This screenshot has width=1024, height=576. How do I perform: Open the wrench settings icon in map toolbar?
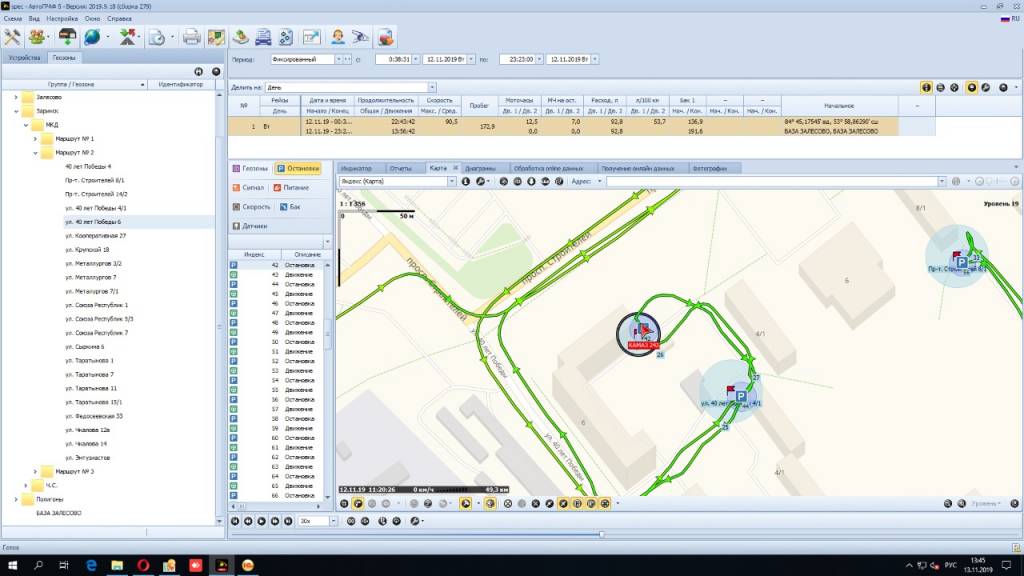pos(481,182)
